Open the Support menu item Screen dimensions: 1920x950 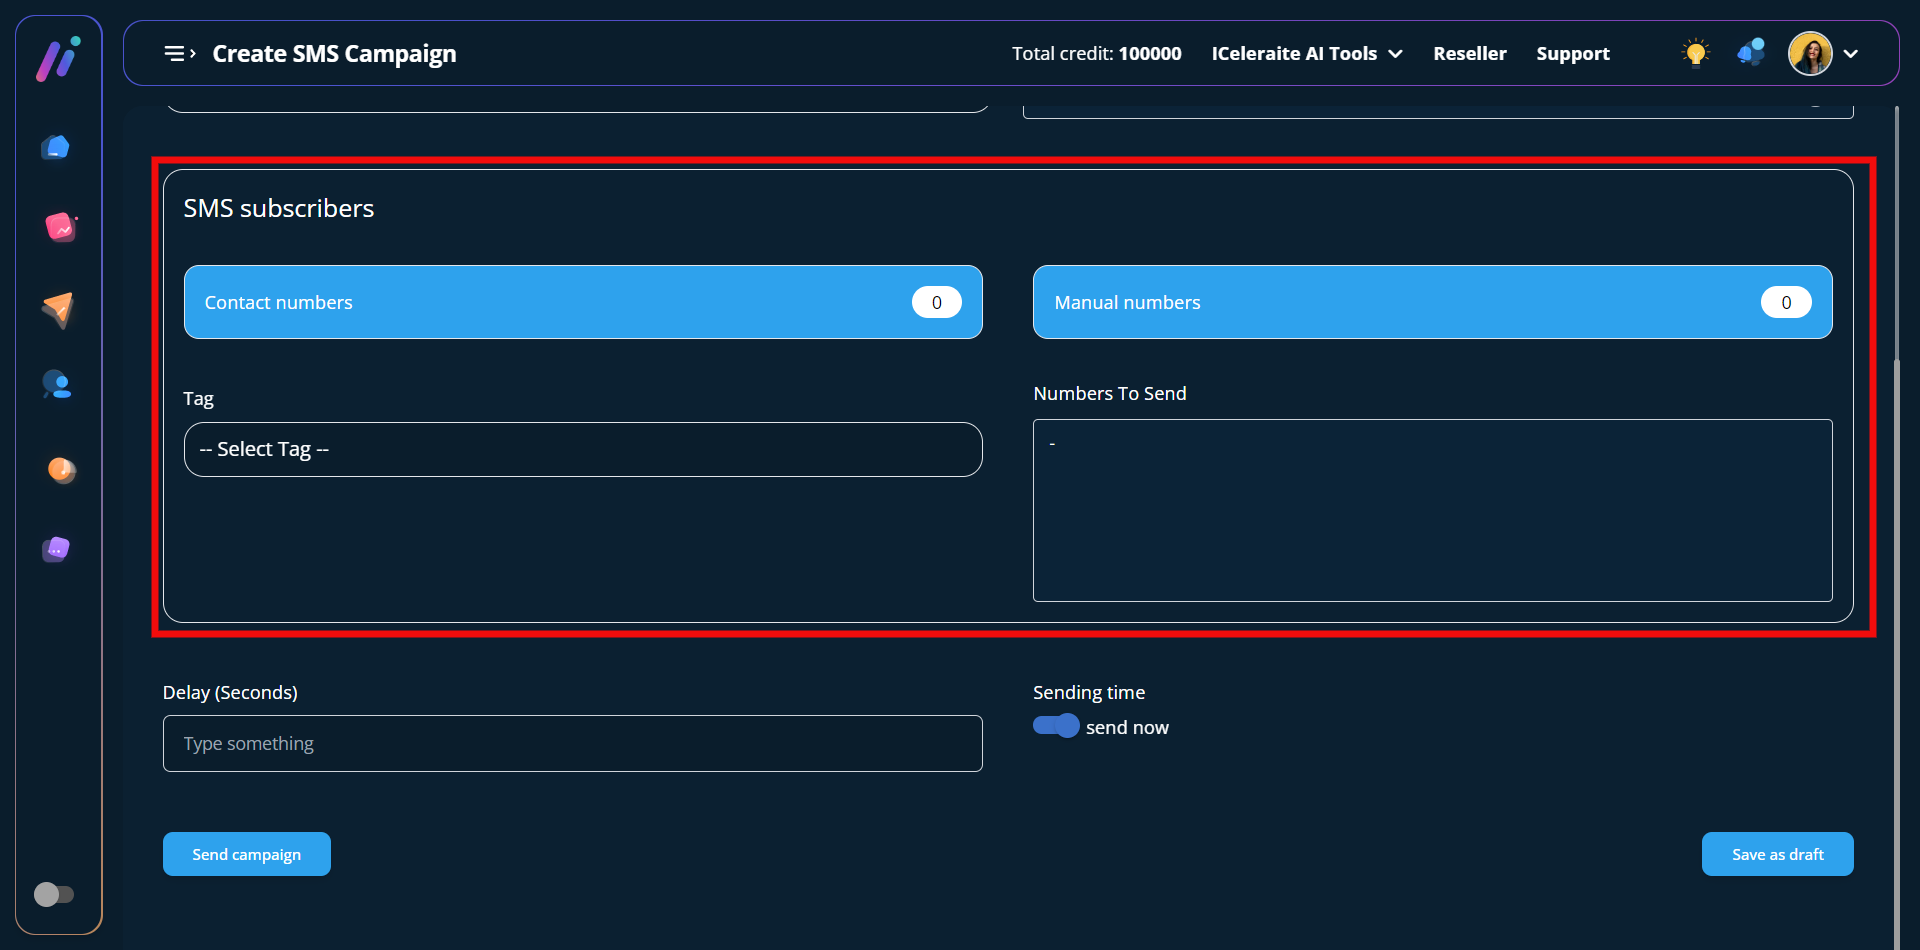click(1572, 54)
